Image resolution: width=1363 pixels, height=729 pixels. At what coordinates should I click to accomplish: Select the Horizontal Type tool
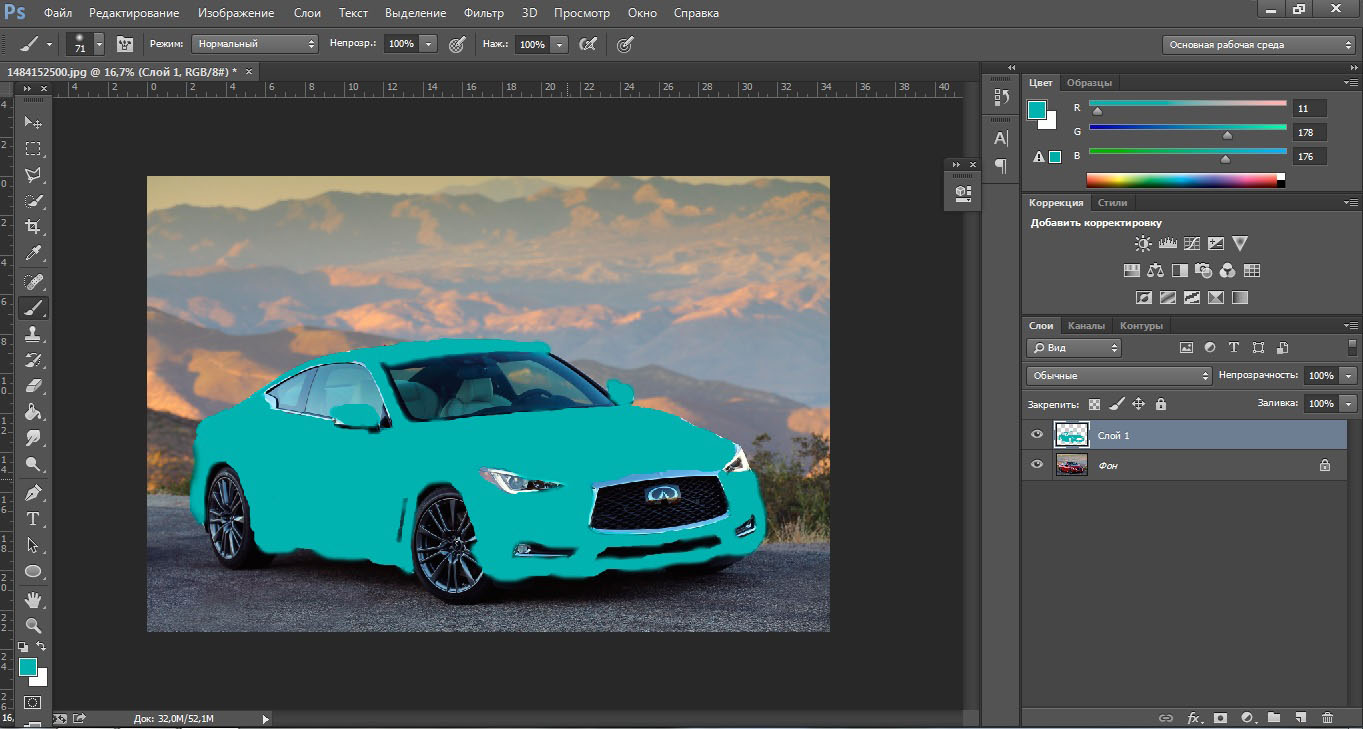(33, 519)
